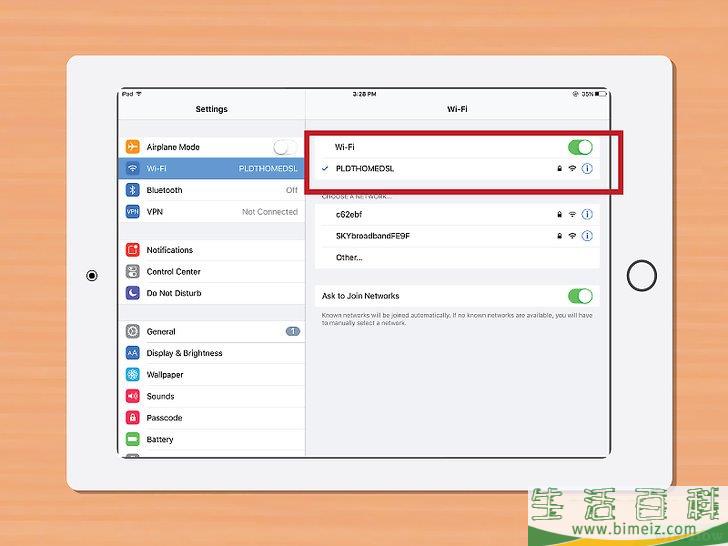This screenshot has width=728, height=546.
Task: Open Display & Brightness settings
Action: (212, 353)
